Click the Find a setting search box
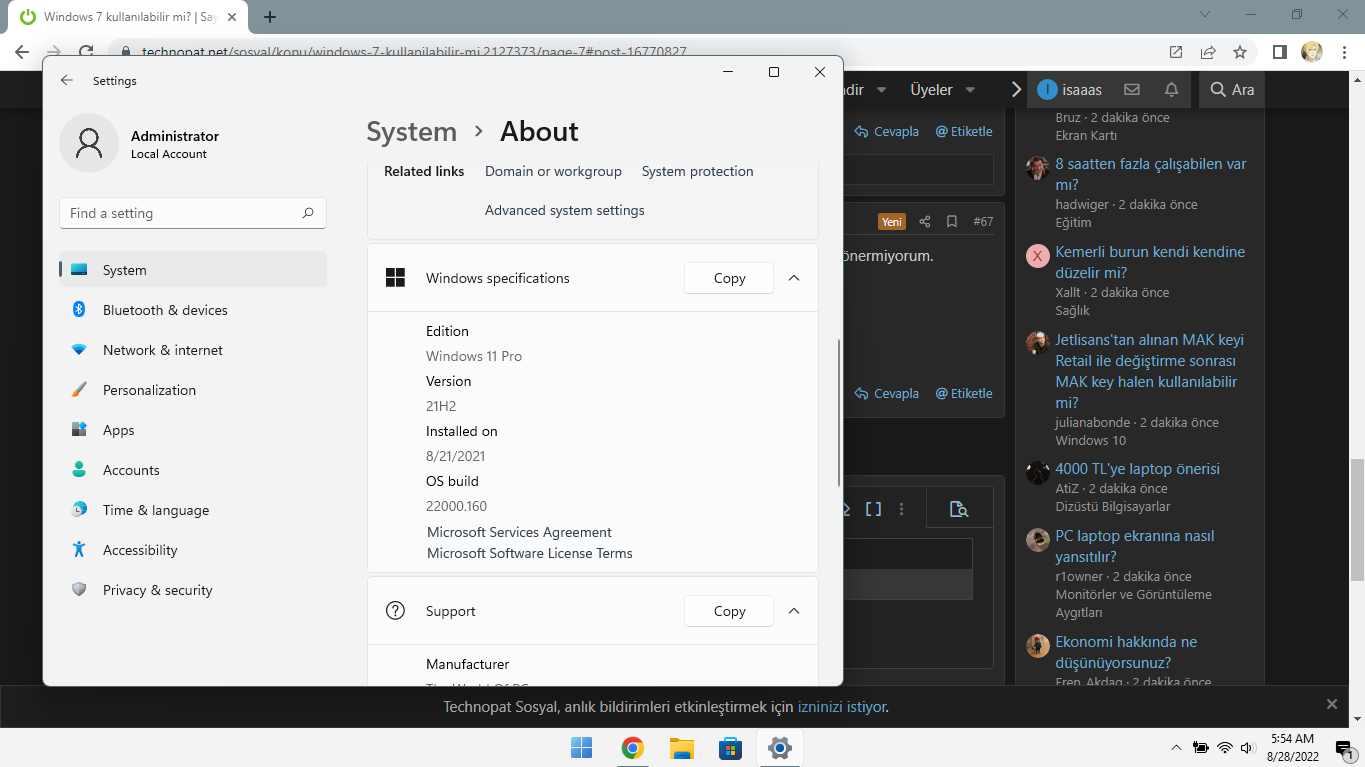This screenshot has width=1365, height=767. point(193,213)
